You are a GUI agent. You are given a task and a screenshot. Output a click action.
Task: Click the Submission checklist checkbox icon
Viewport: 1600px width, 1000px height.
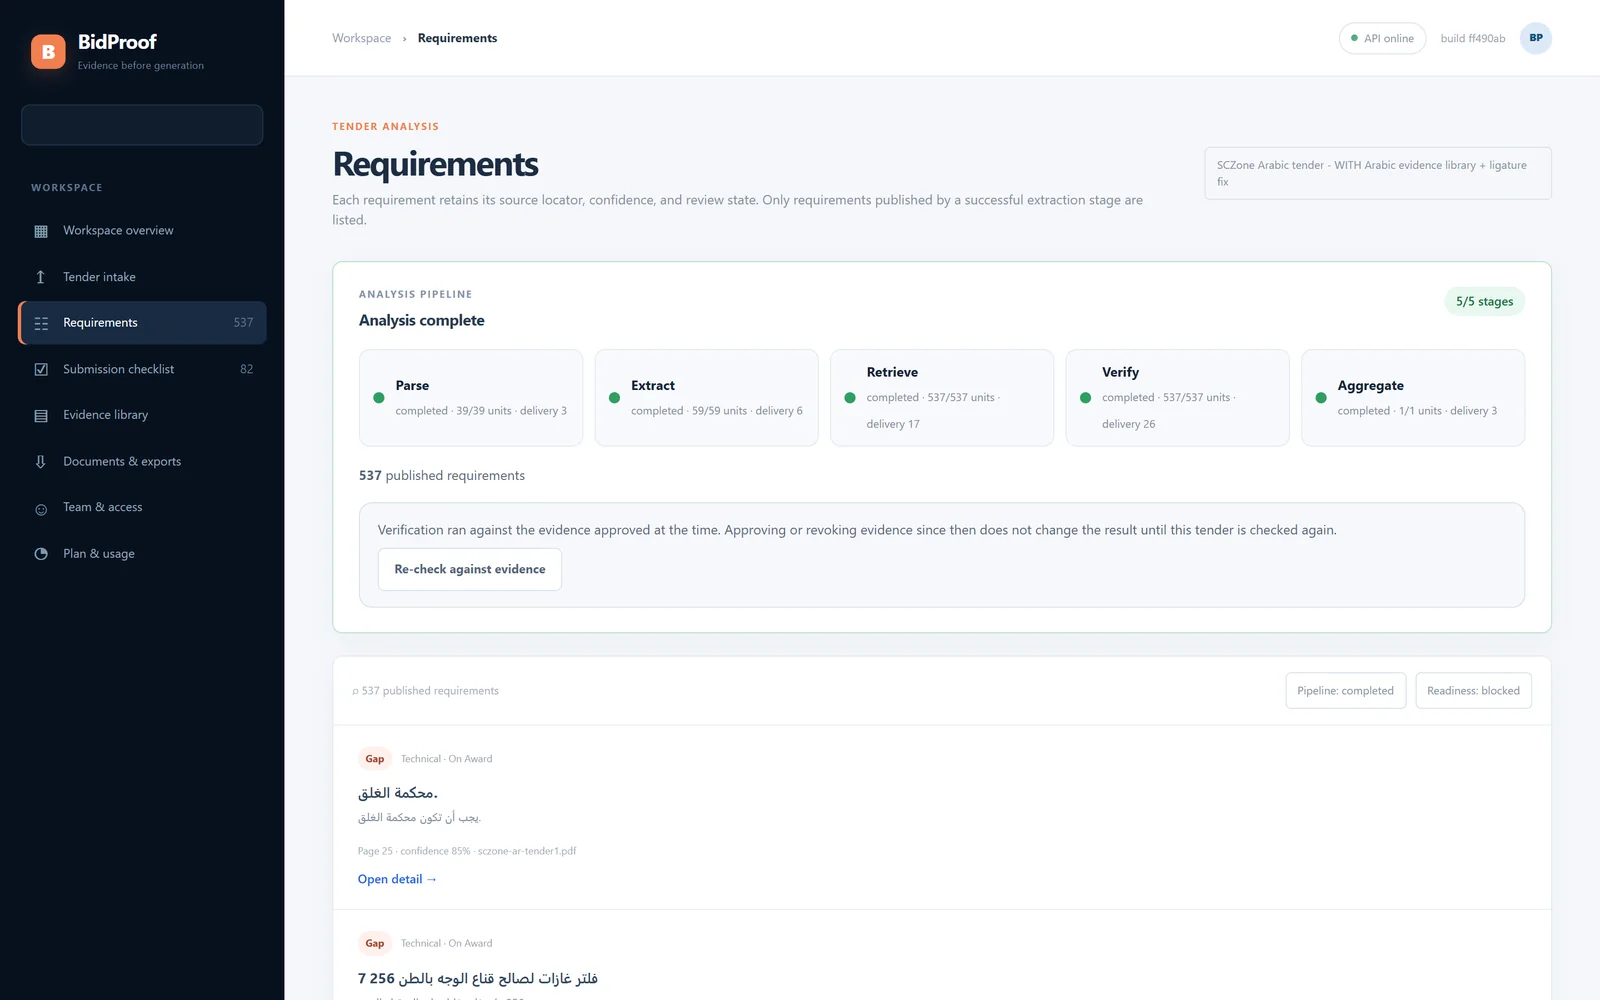coord(41,369)
